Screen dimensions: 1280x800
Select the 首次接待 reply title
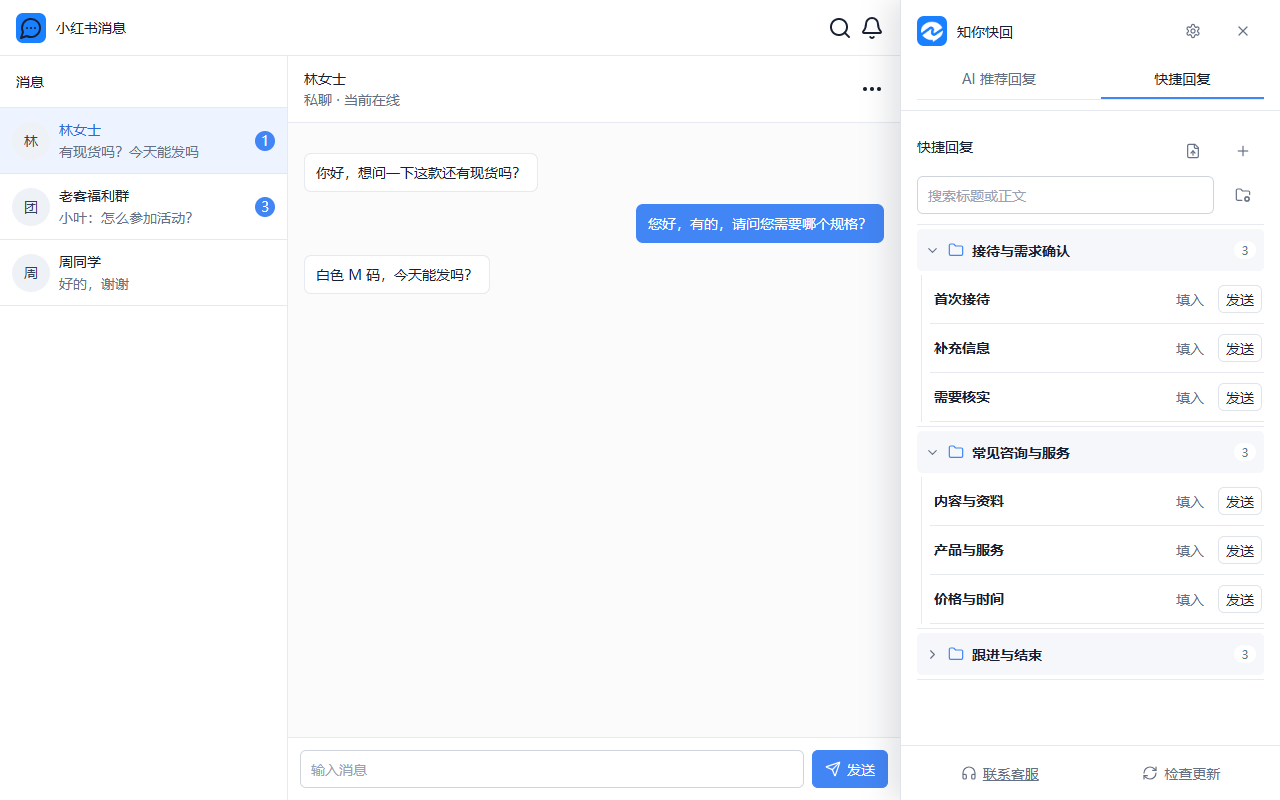(x=962, y=299)
